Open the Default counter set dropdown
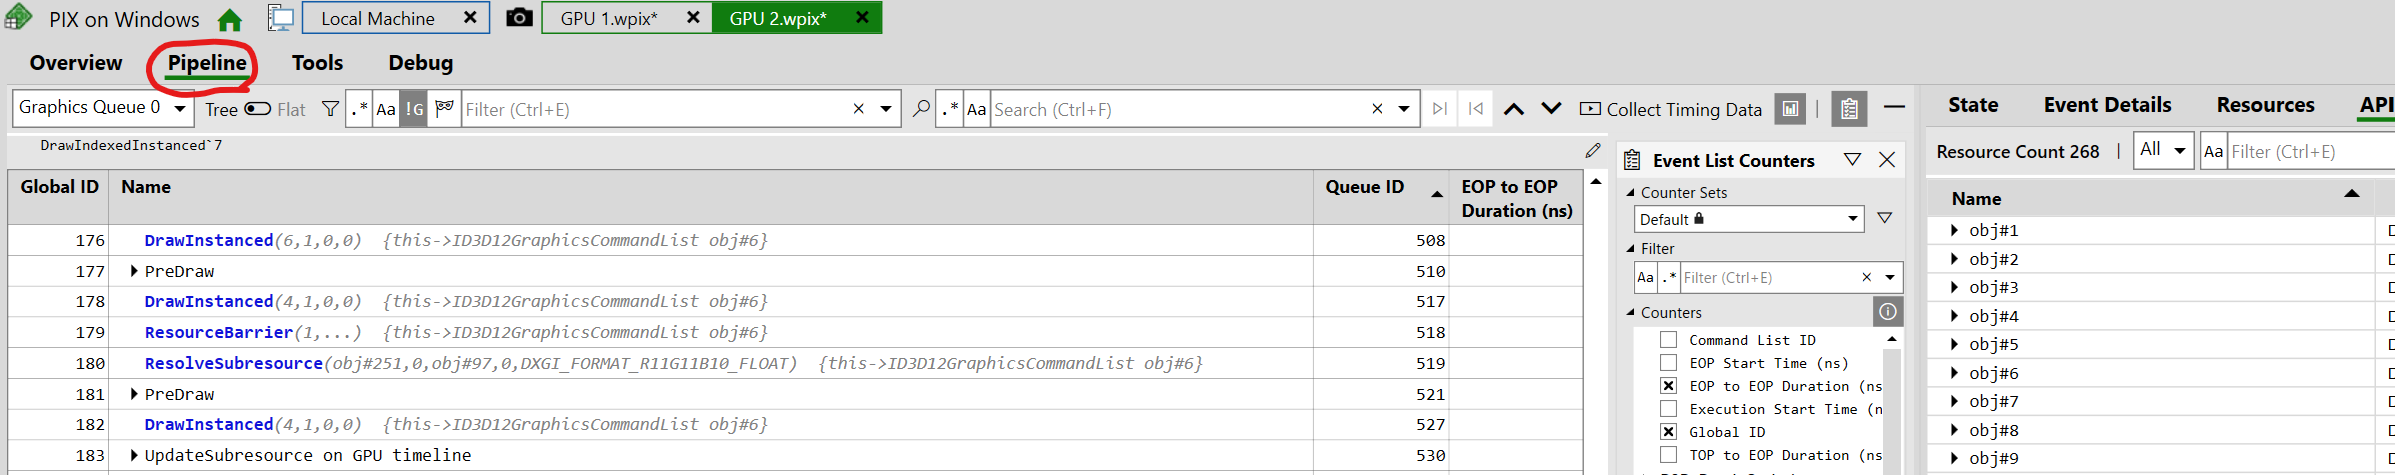This screenshot has width=2395, height=475. pyautogui.click(x=1749, y=219)
